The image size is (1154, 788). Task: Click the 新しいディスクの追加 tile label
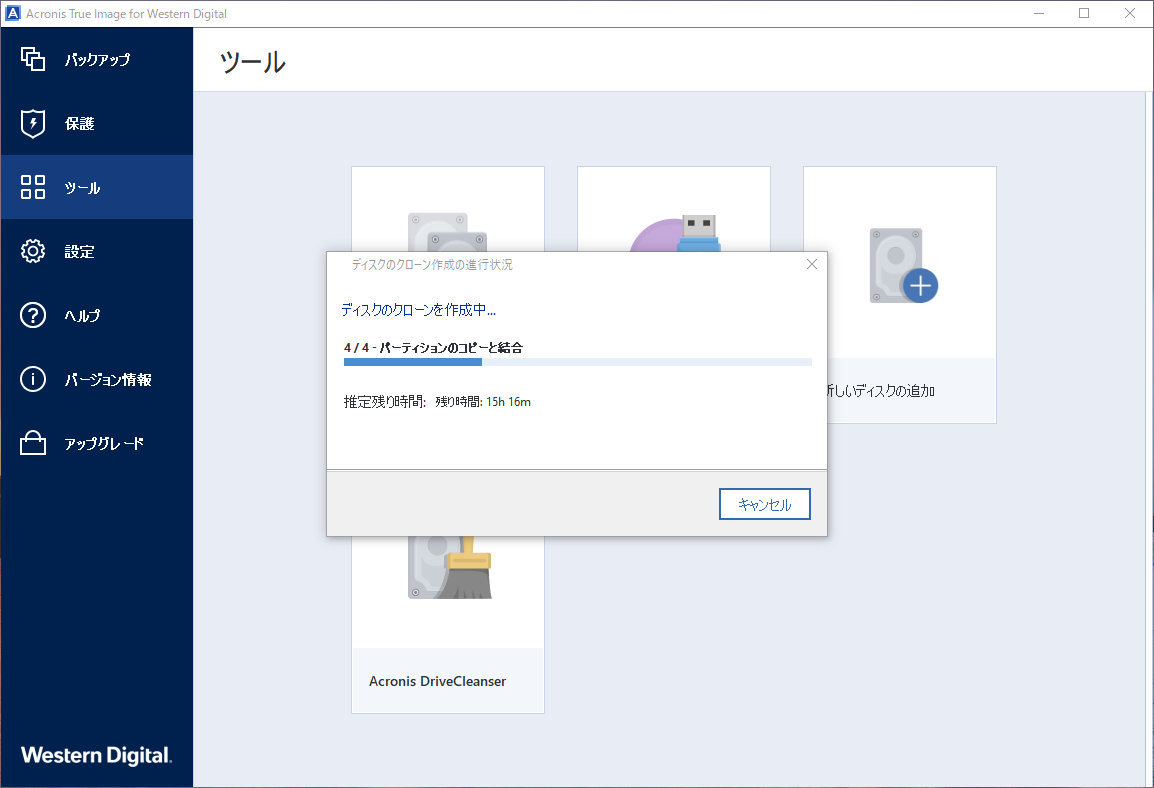tap(881, 391)
